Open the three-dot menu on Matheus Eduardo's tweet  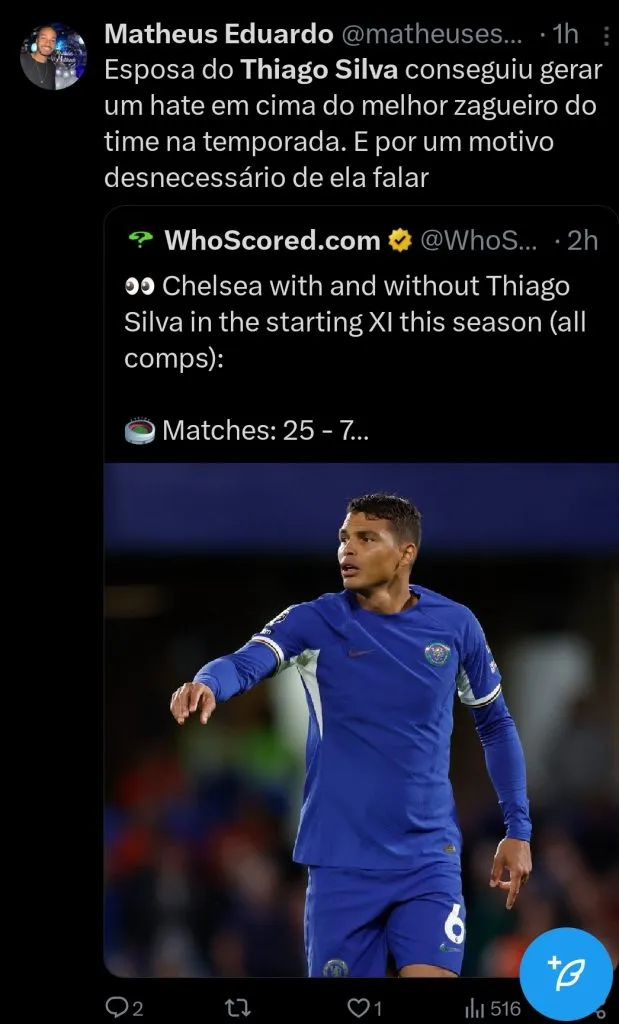(608, 36)
